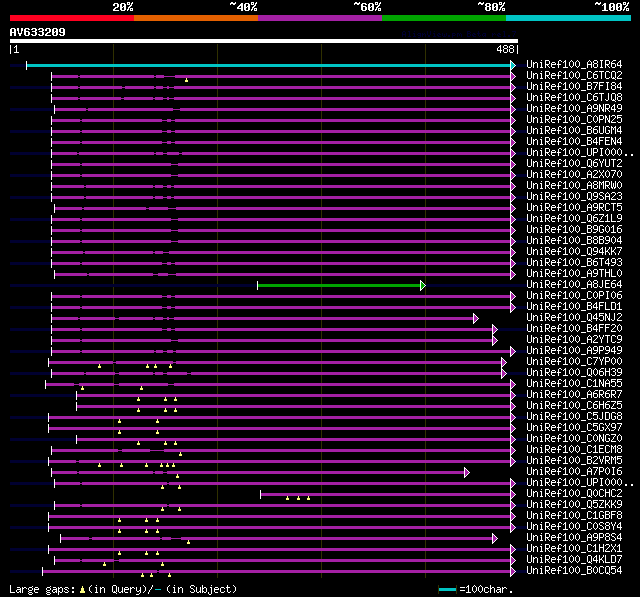Select the UniRef100_A8MRW0 label
The height and width of the screenshot is (597, 640).
click(574, 186)
